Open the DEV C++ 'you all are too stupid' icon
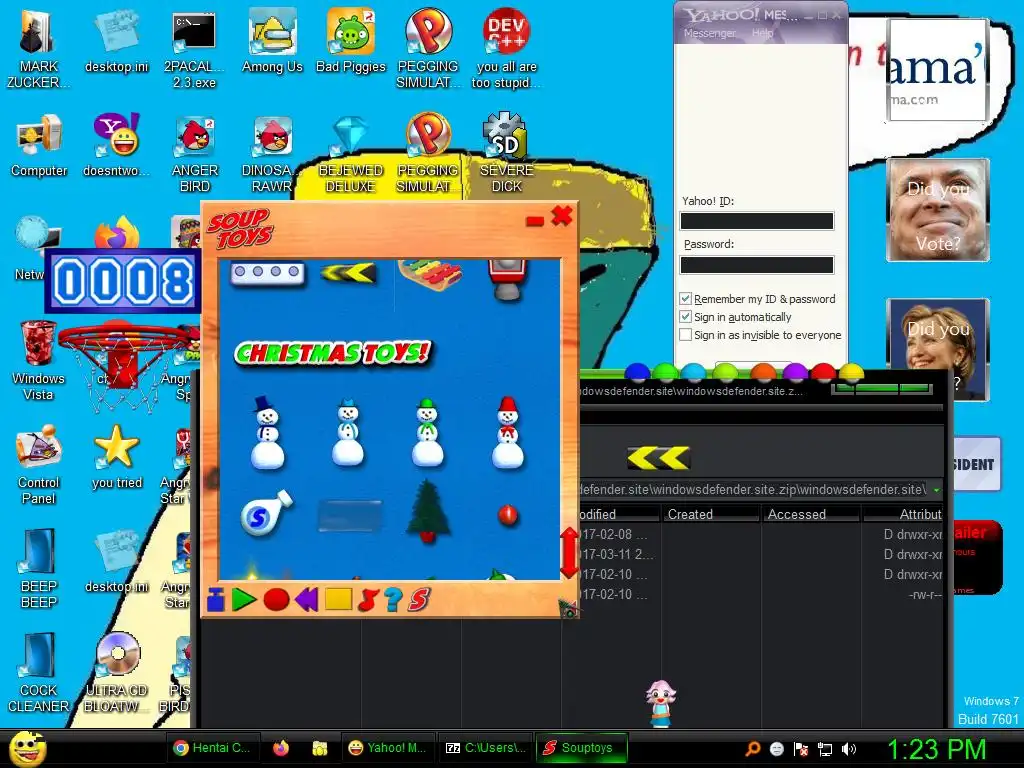This screenshot has width=1024, height=768. [507, 49]
